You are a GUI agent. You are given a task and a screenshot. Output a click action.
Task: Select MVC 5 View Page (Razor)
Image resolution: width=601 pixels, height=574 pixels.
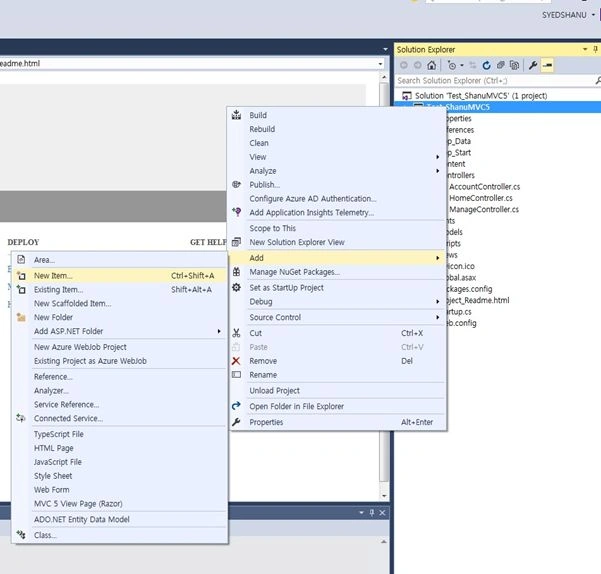120,503
